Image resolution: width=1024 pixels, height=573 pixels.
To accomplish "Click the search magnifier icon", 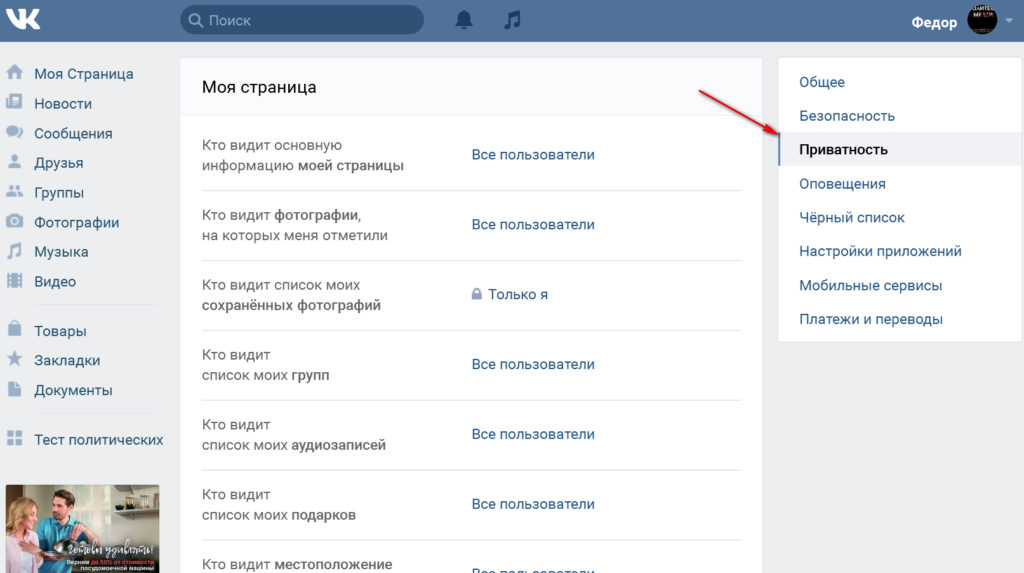I will tap(195, 20).
